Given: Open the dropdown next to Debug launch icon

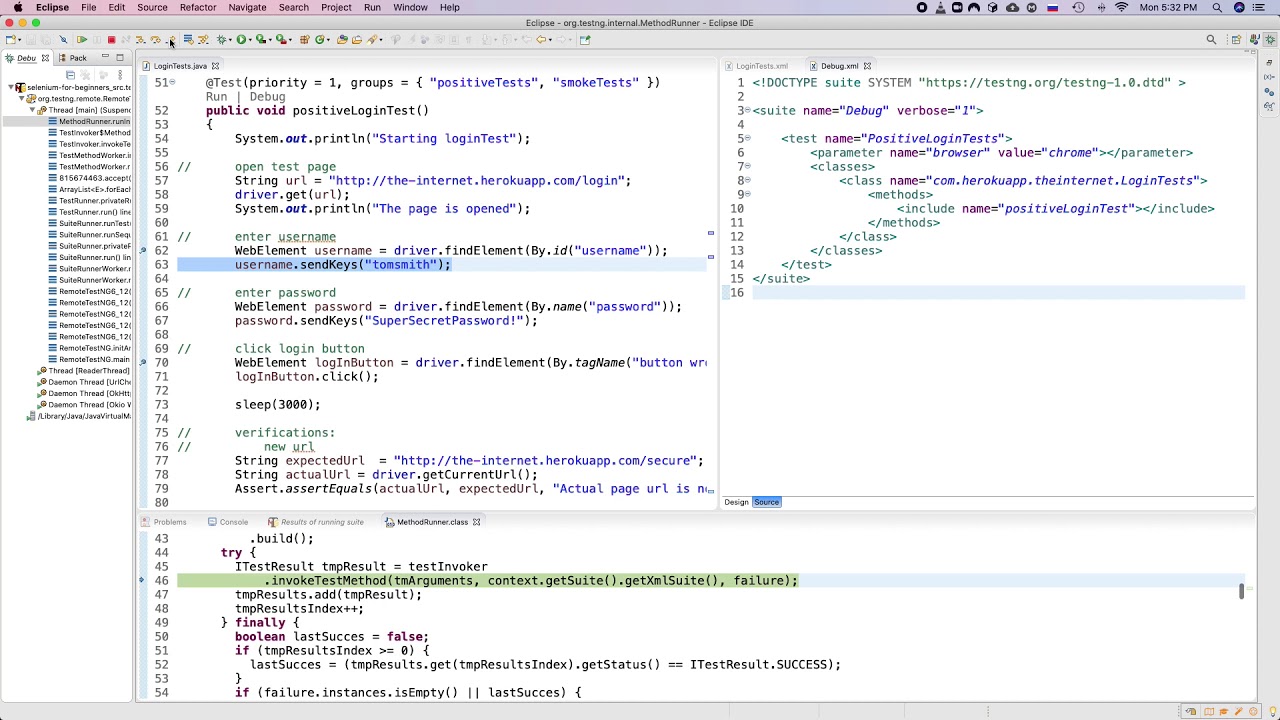Looking at the screenshot, I should click(x=229, y=40).
